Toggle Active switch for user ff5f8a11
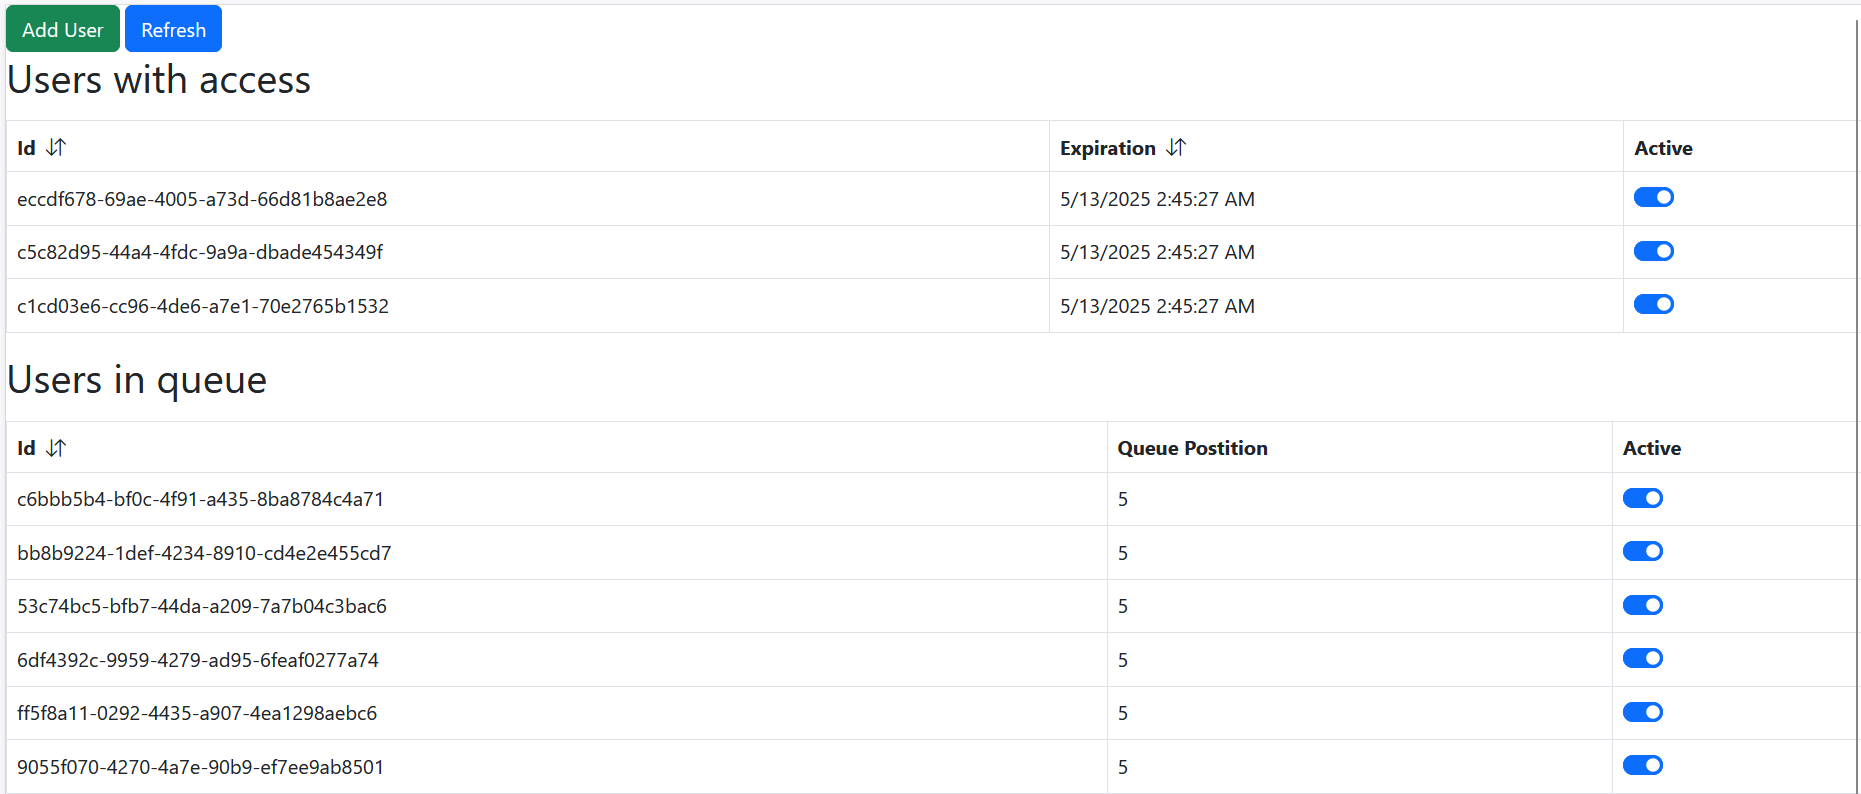Screen dimensions: 1861x794 pos(1642,712)
